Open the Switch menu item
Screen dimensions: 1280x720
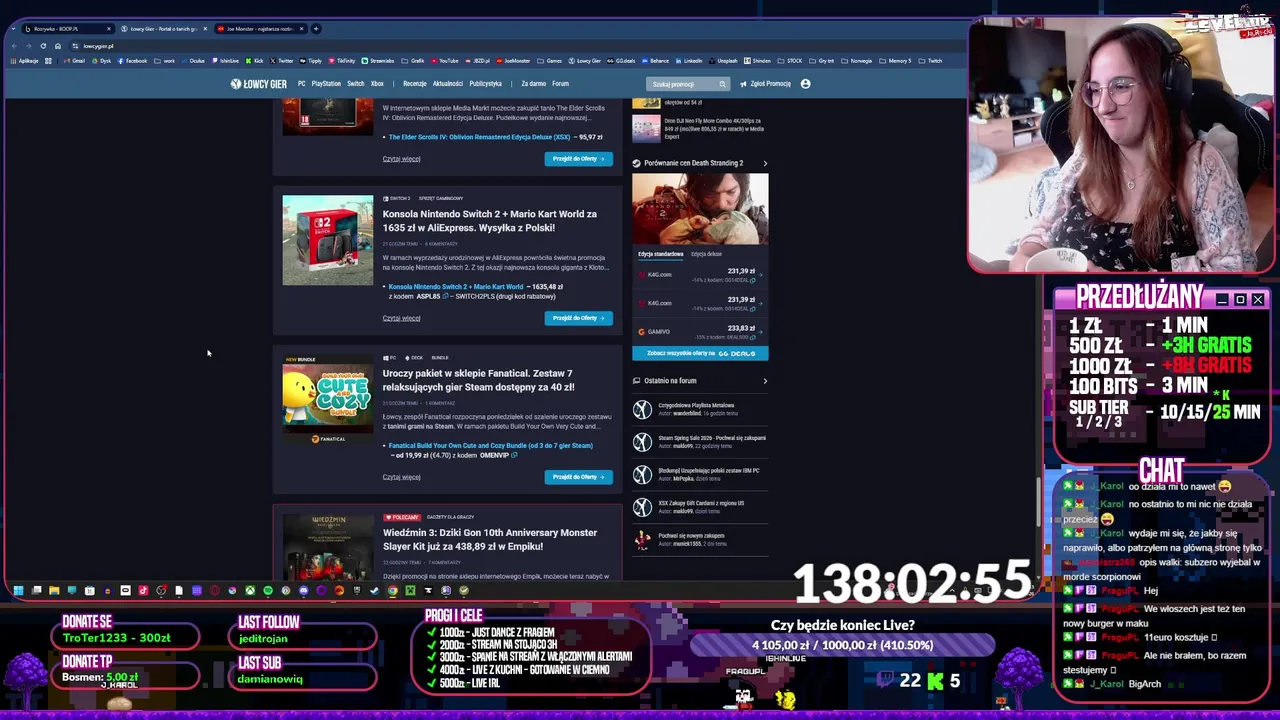click(x=355, y=84)
